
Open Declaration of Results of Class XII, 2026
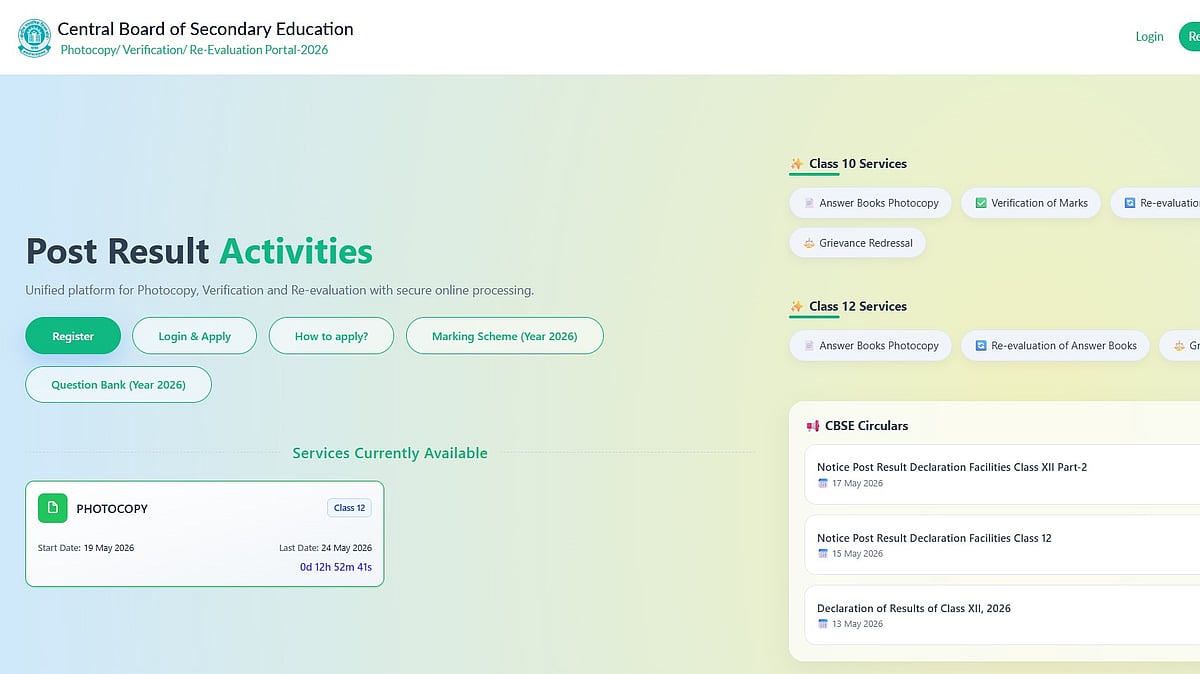coord(914,608)
